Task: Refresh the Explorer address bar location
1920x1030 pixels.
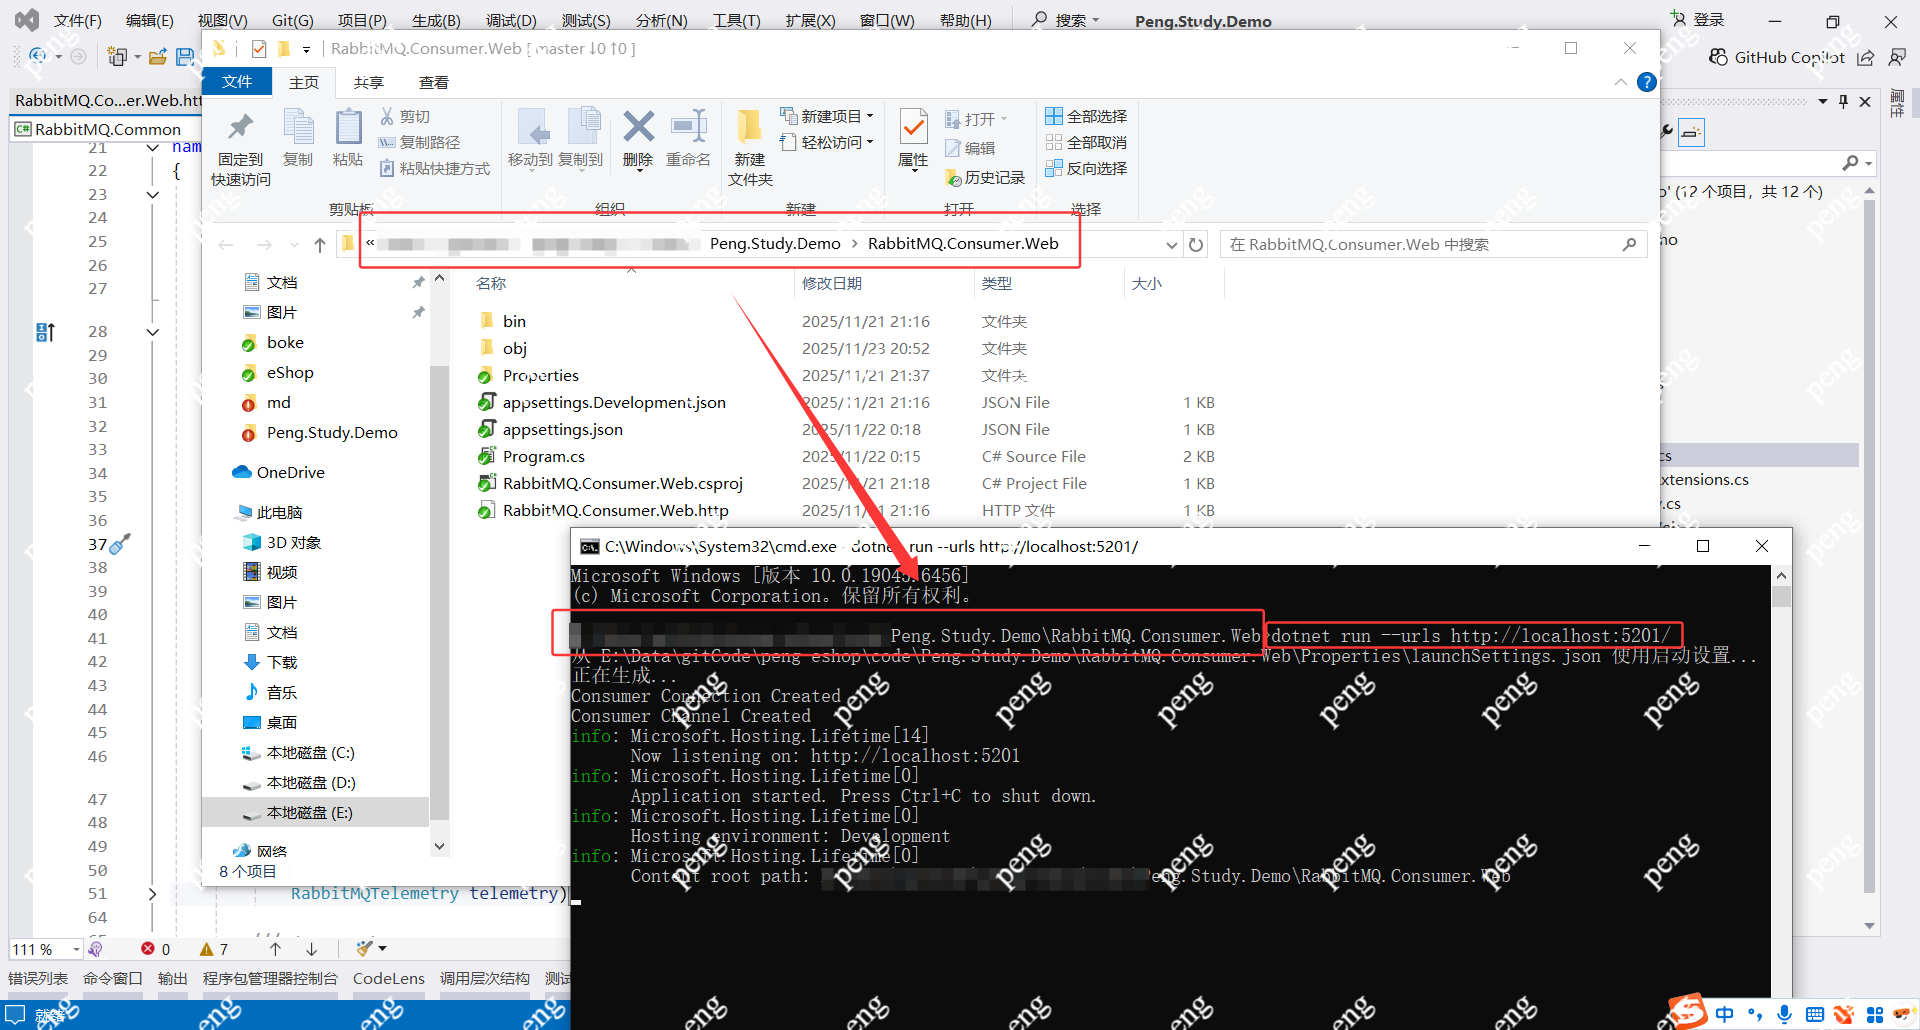Action: pyautogui.click(x=1196, y=244)
